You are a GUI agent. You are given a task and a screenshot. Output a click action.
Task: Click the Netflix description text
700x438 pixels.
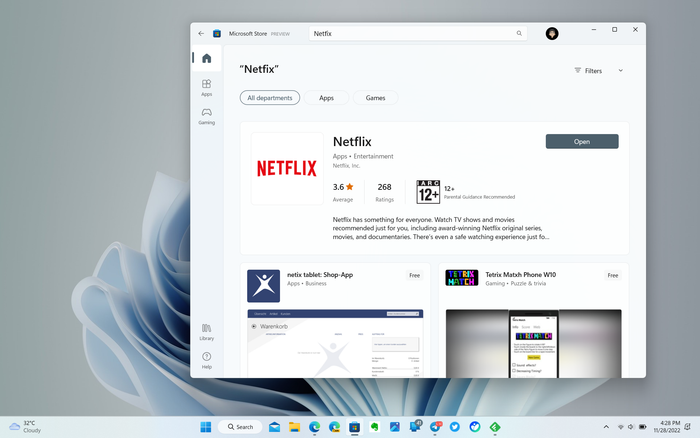tap(441, 228)
